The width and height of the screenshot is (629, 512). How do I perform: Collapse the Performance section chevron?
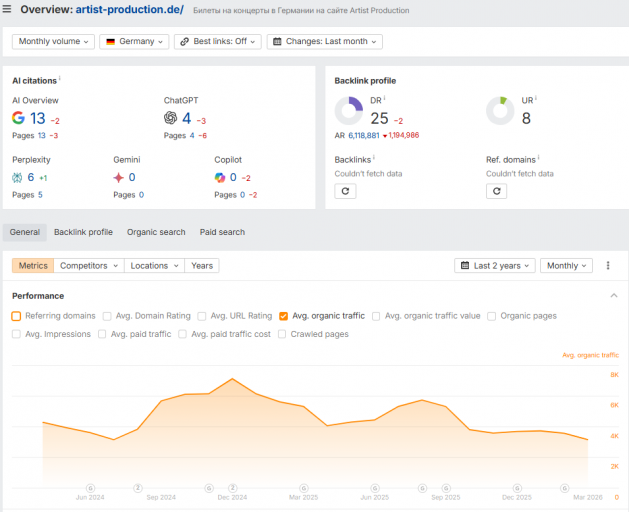[x=614, y=296]
